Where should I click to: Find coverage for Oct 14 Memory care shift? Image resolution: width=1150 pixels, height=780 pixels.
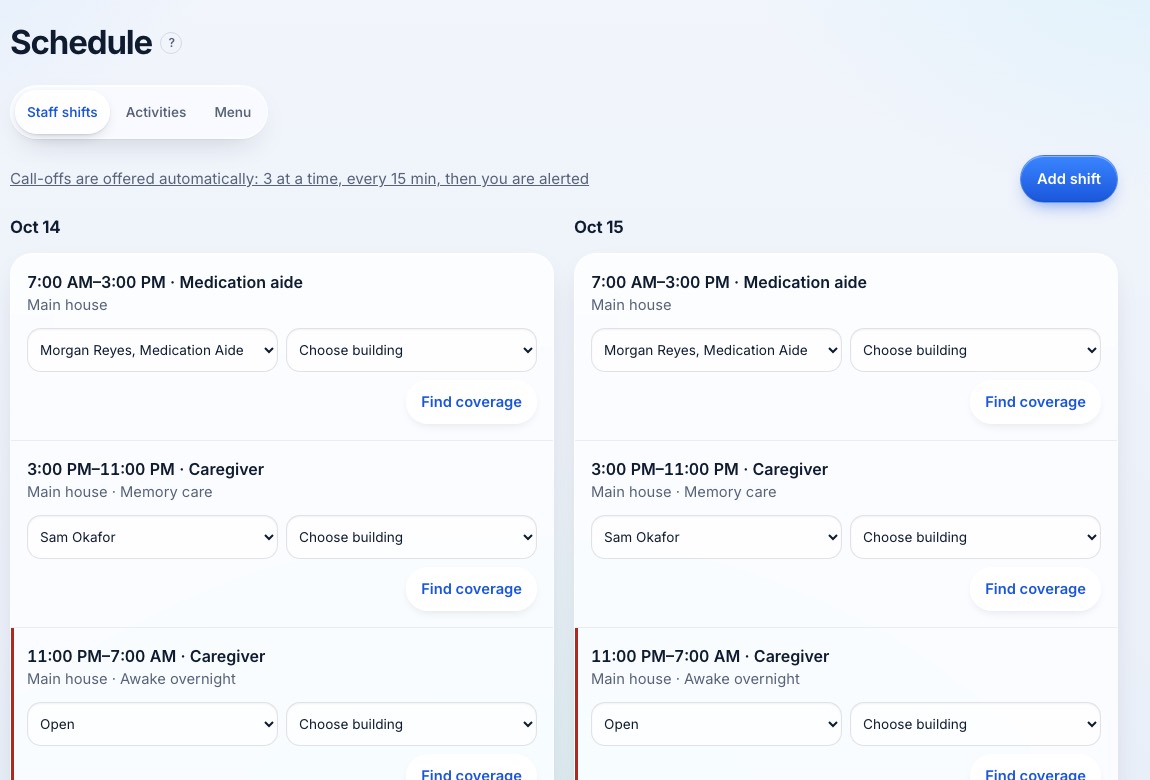(471, 589)
